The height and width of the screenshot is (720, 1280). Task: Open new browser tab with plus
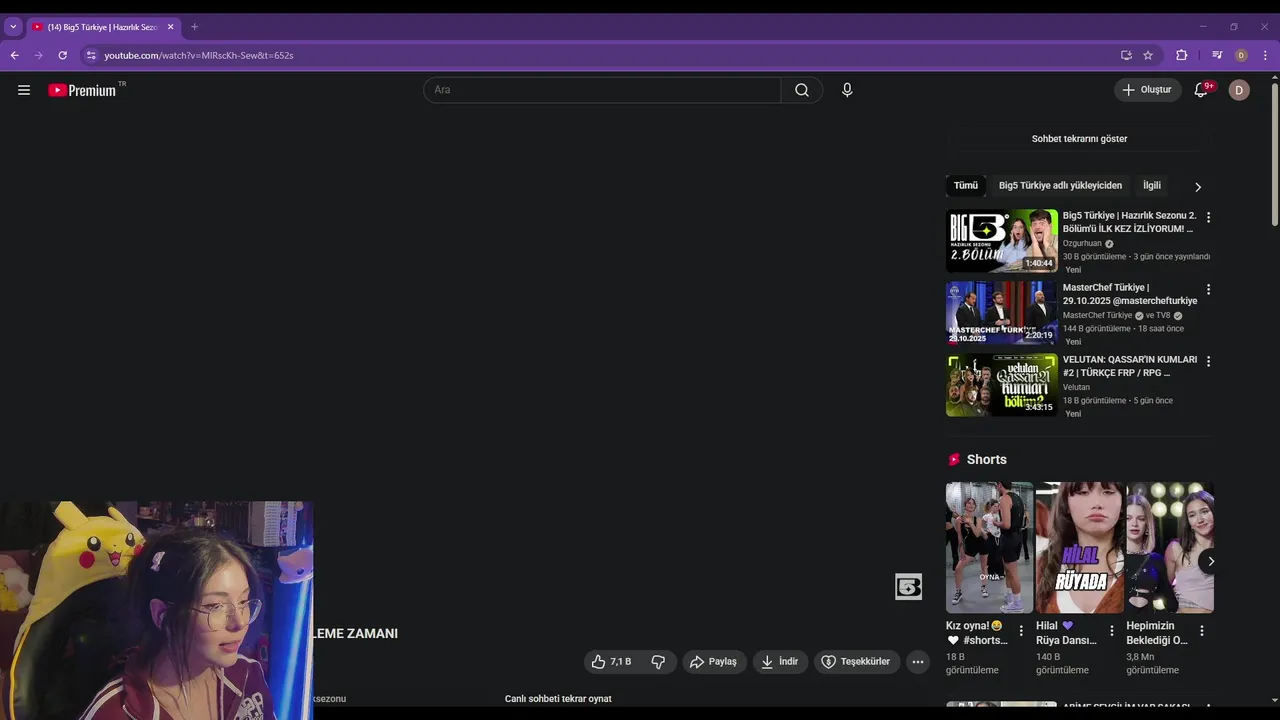coord(194,27)
